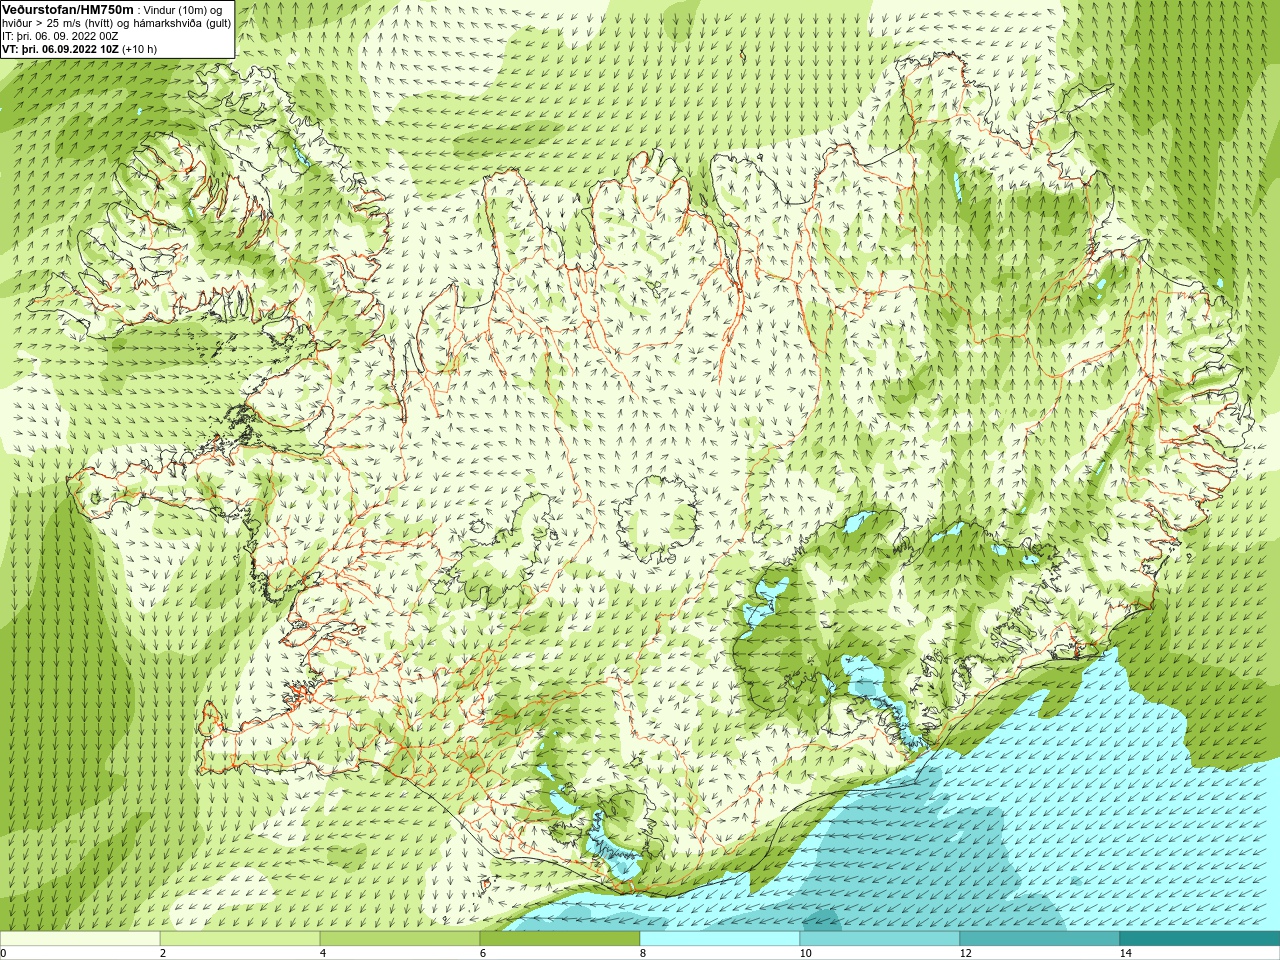Click the legend scale label "12"
Viewport: 1280px width, 960px height.
pyautogui.click(x=965, y=953)
